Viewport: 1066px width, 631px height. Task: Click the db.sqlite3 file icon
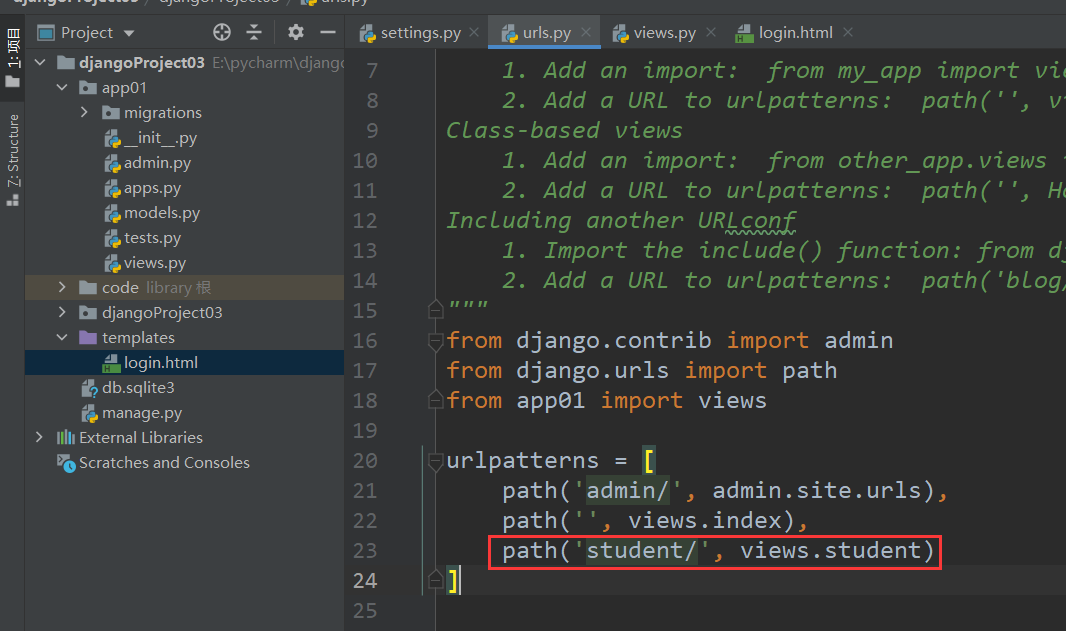89,388
